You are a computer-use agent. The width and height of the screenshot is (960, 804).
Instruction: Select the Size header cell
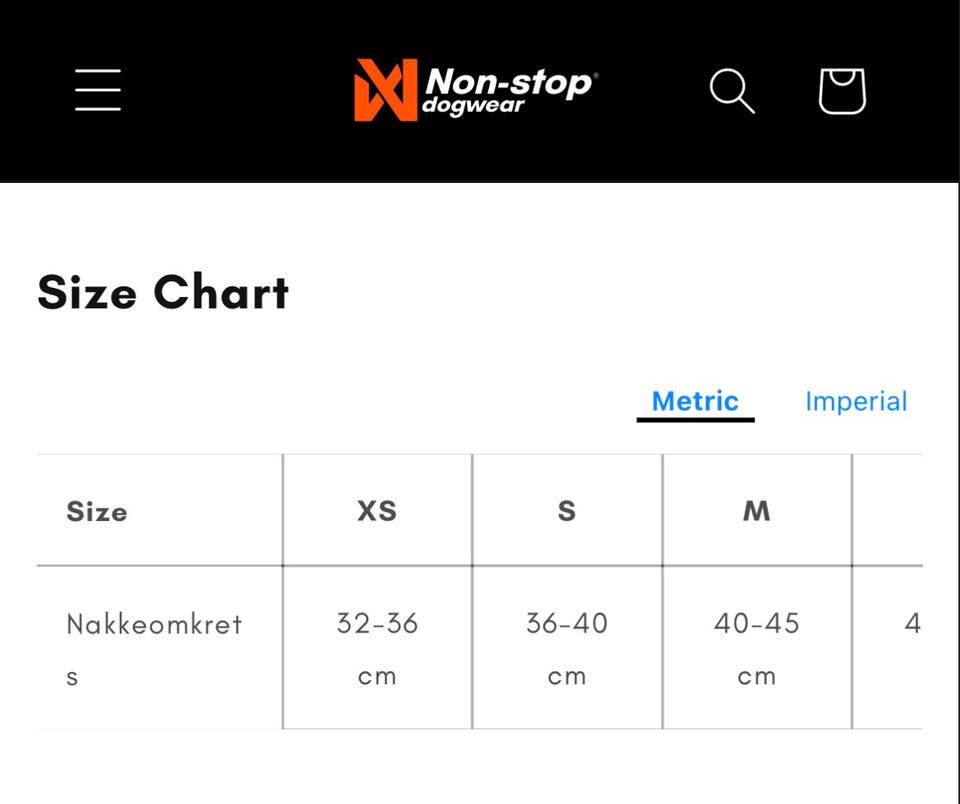tap(97, 511)
